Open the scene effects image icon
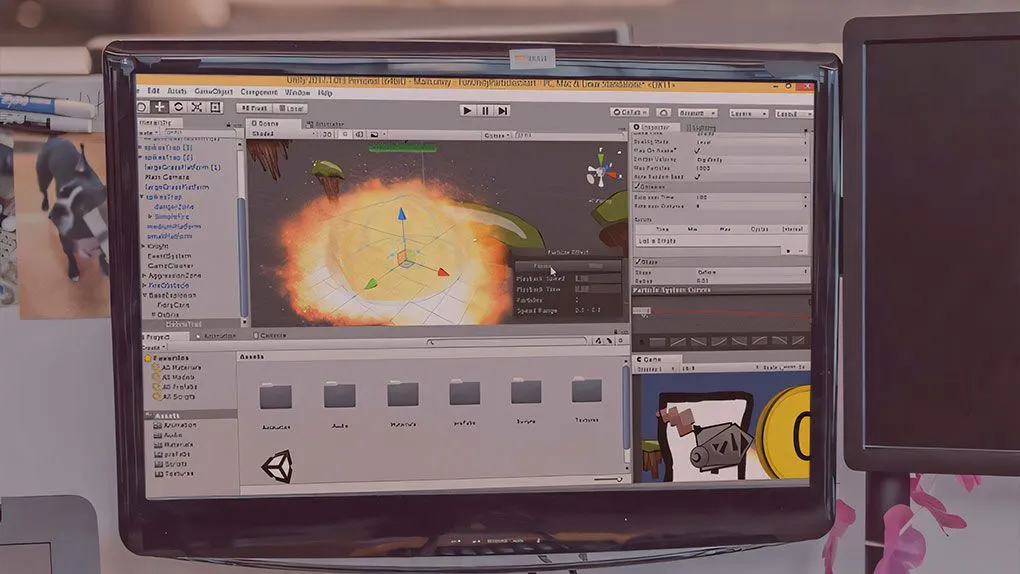The width and height of the screenshot is (1020, 574). point(375,135)
